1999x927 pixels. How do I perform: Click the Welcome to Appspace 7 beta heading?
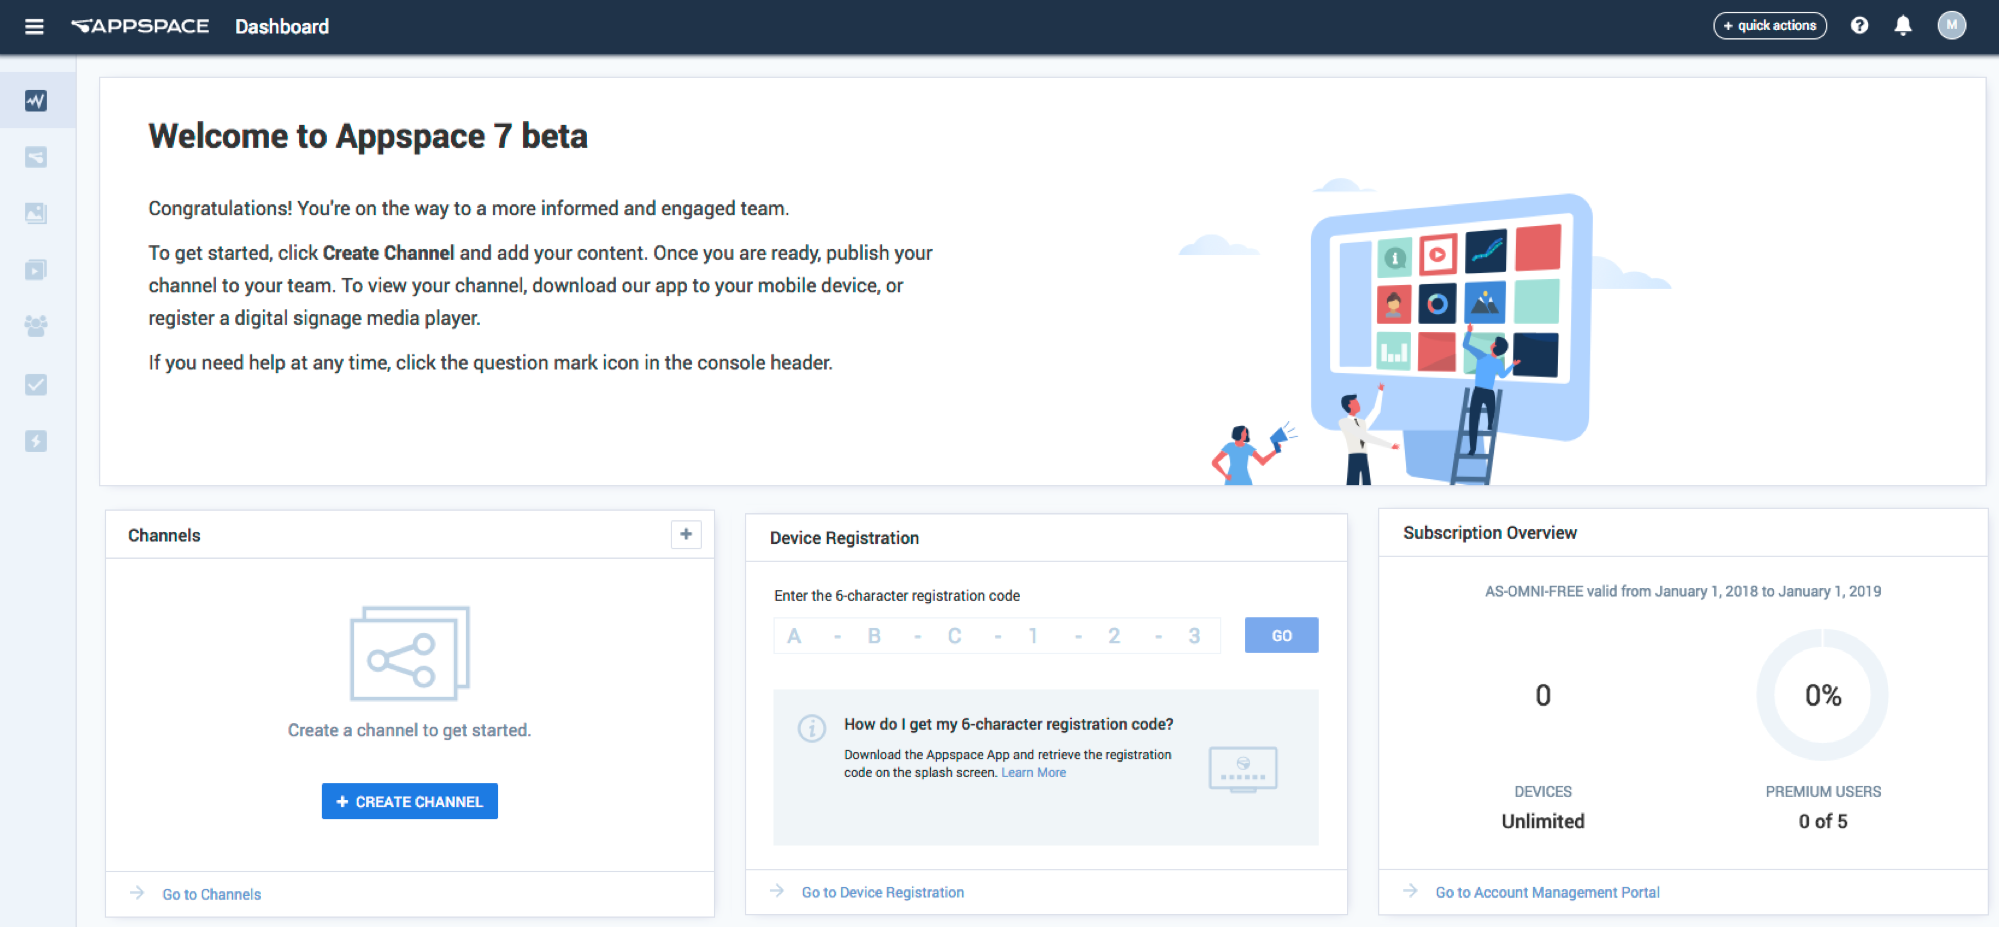click(x=368, y=136)
